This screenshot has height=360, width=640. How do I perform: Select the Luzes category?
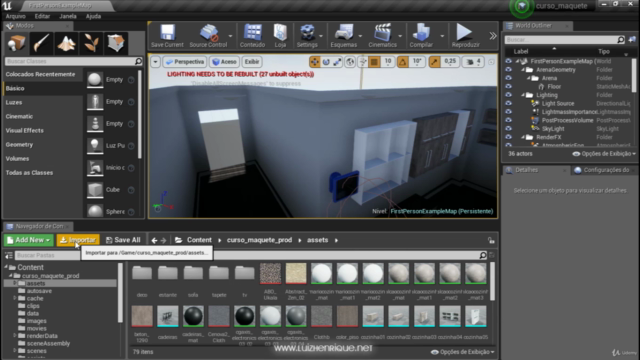coord(14,102)
